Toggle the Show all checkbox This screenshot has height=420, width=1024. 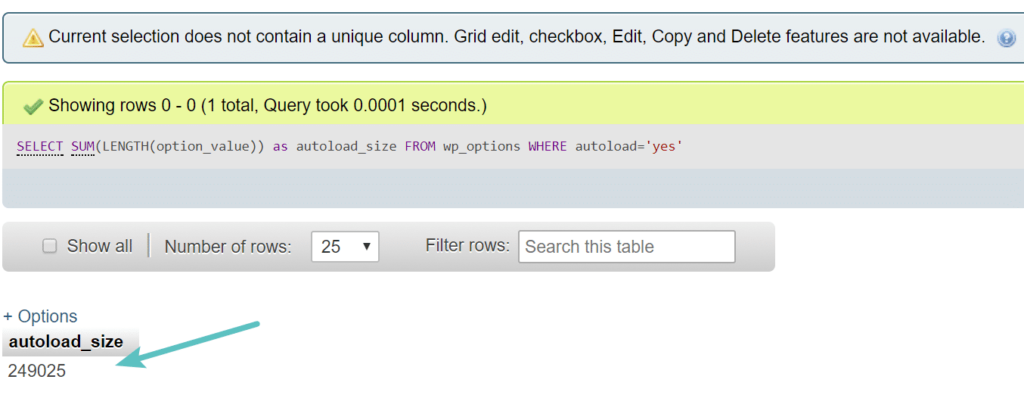tap(49, 246)
